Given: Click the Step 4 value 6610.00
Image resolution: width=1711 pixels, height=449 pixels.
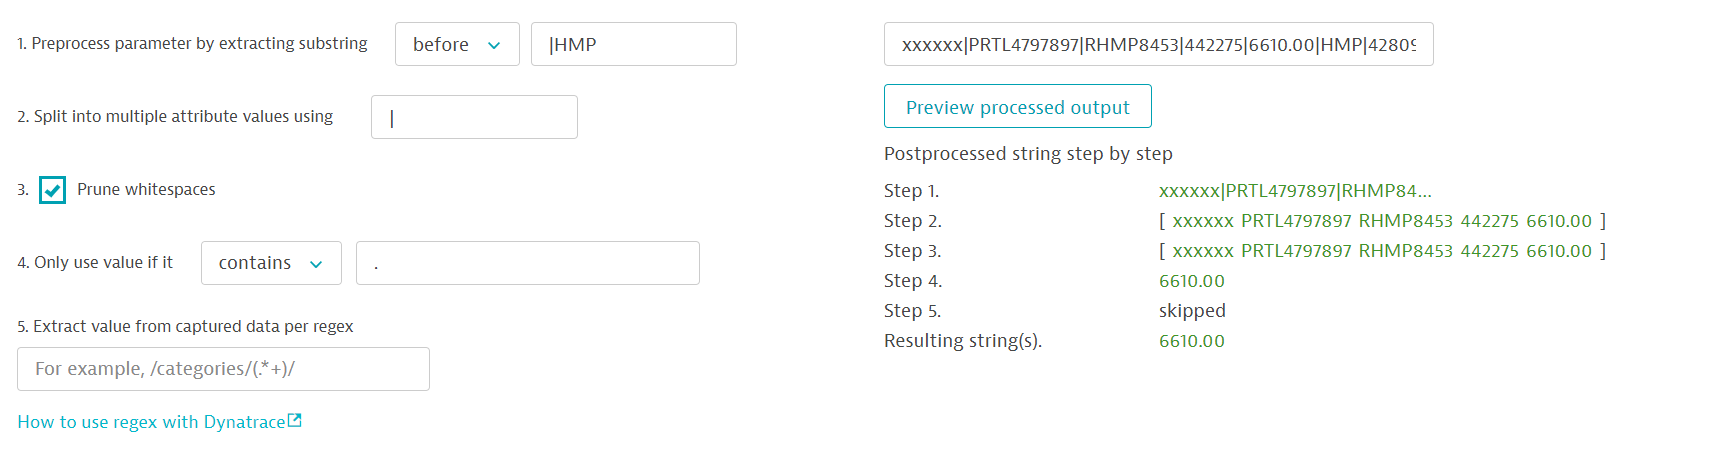Looking at the screenshot, I should tap(1192, 281).
